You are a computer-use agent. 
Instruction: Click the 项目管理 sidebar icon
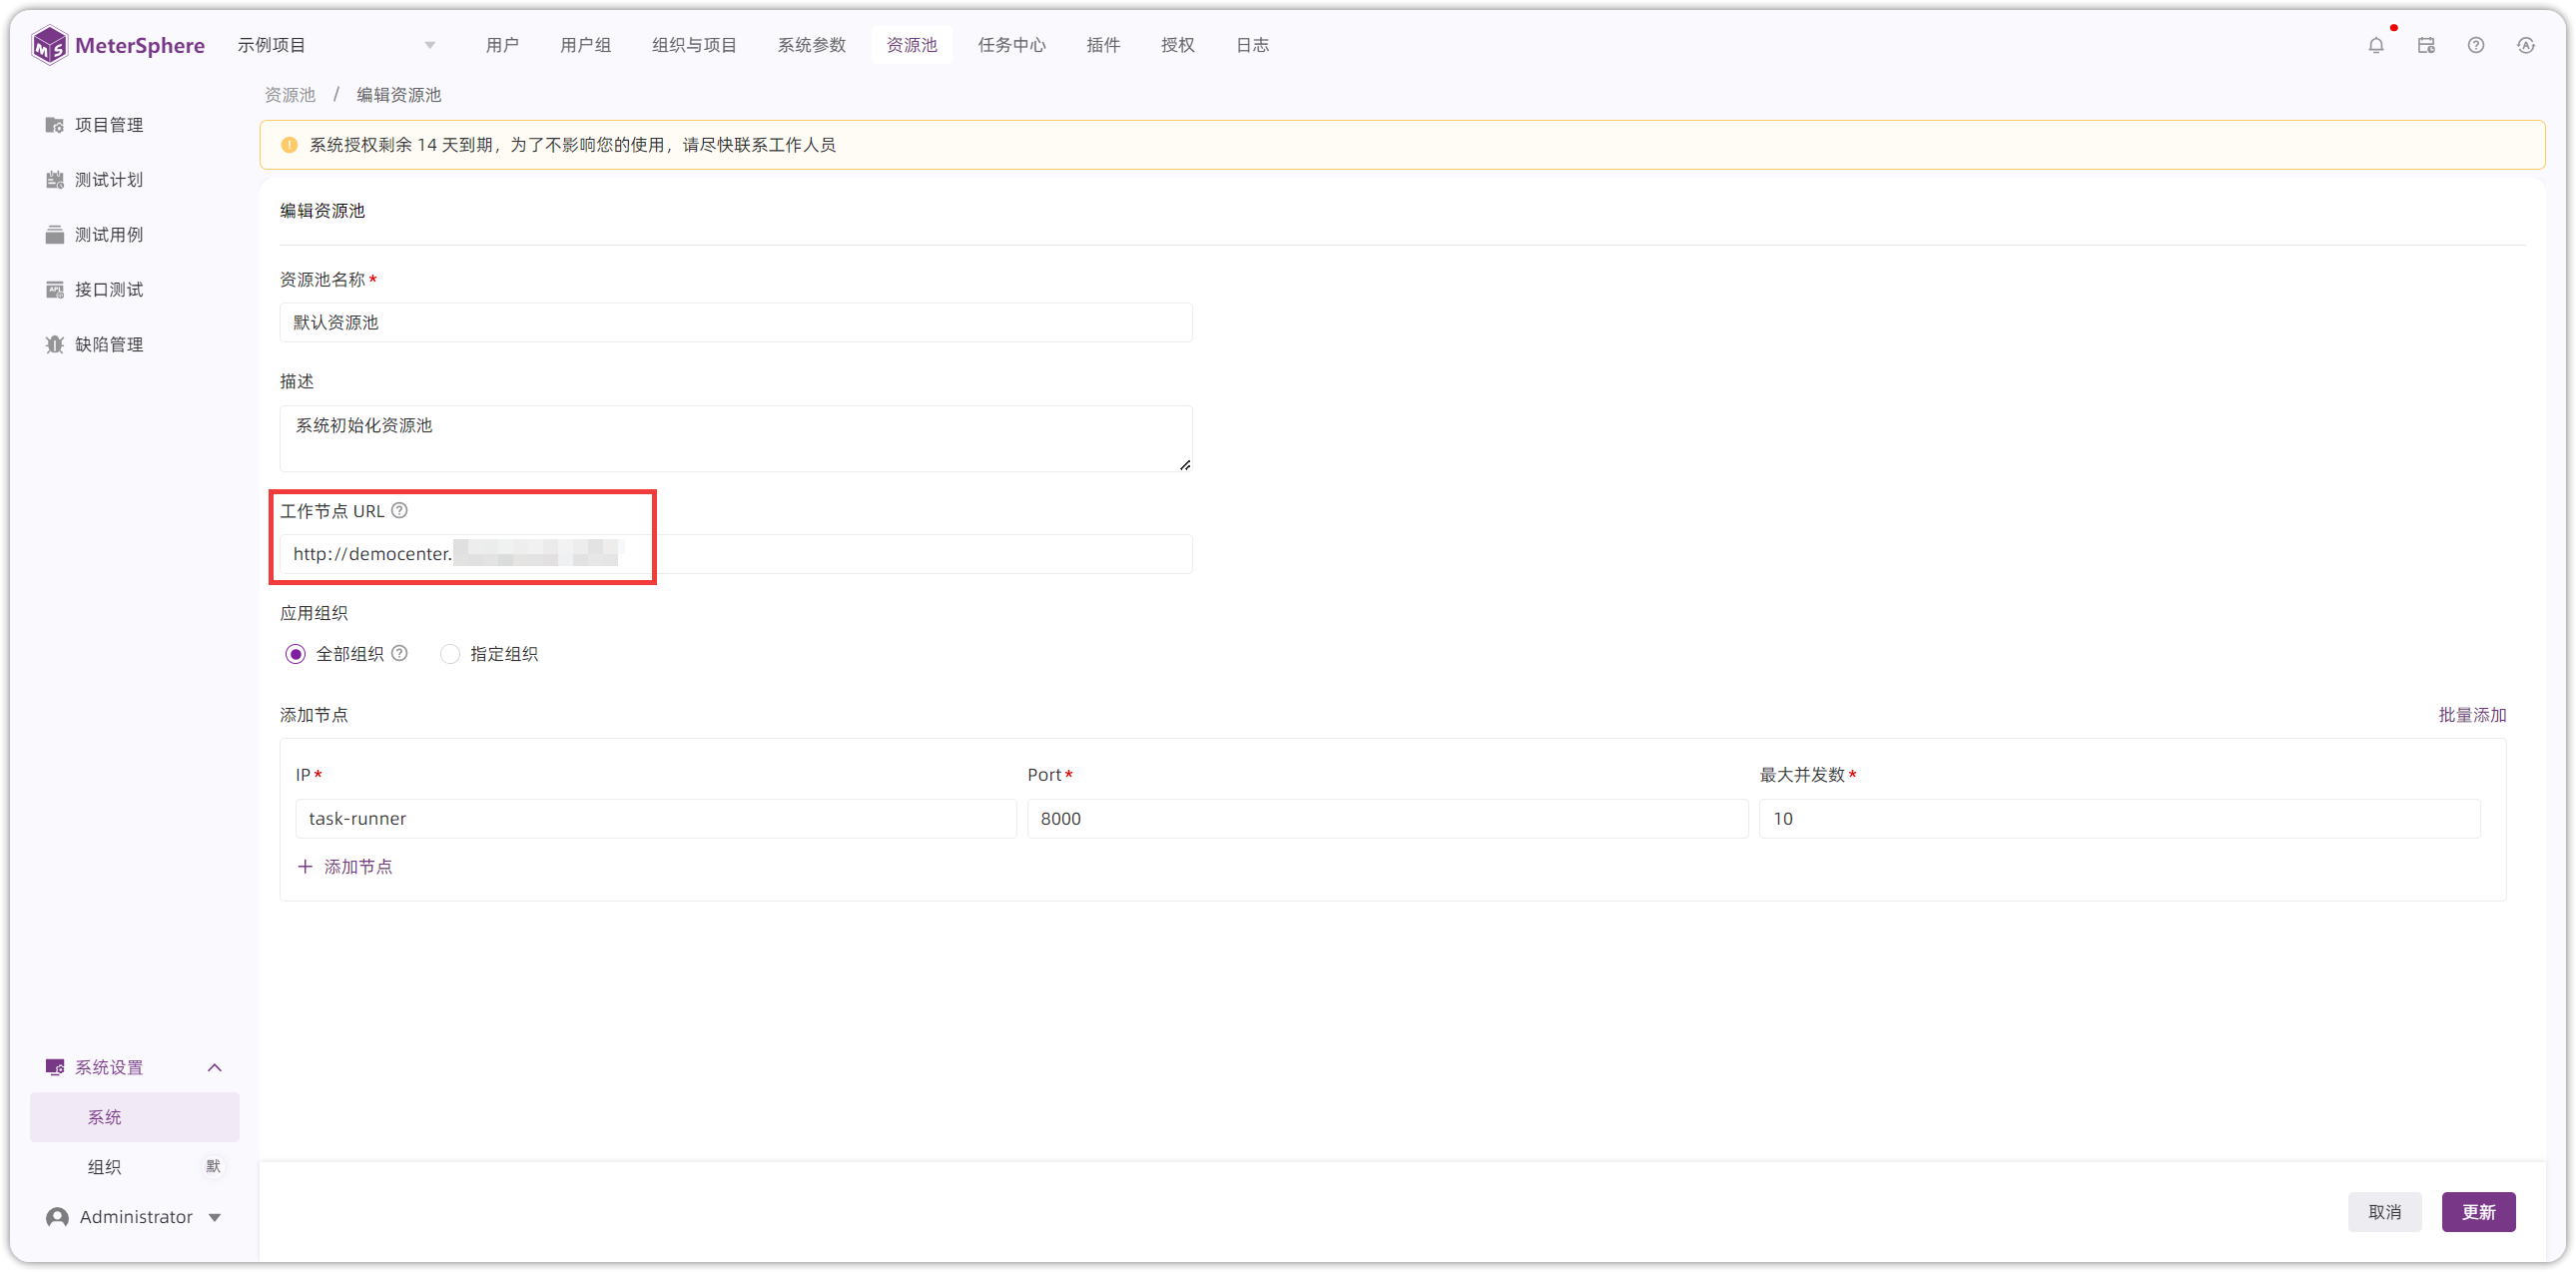55,125
